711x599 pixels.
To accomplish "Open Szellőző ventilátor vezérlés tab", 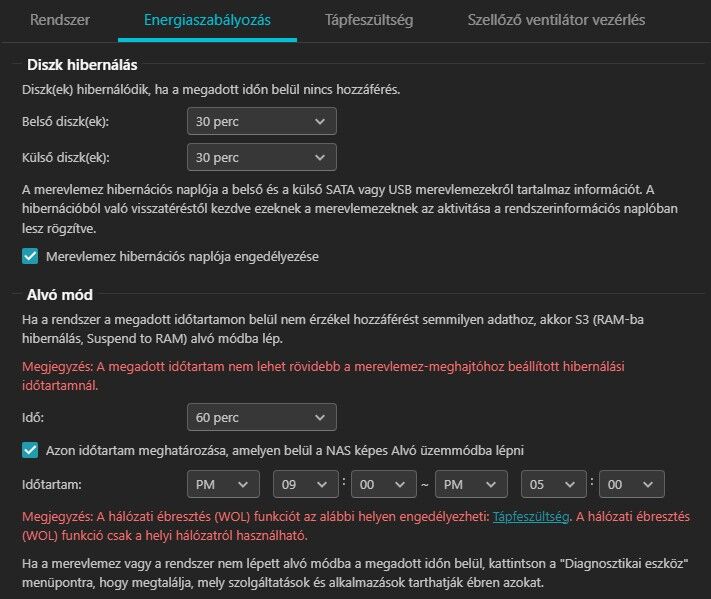I will 556,20.
